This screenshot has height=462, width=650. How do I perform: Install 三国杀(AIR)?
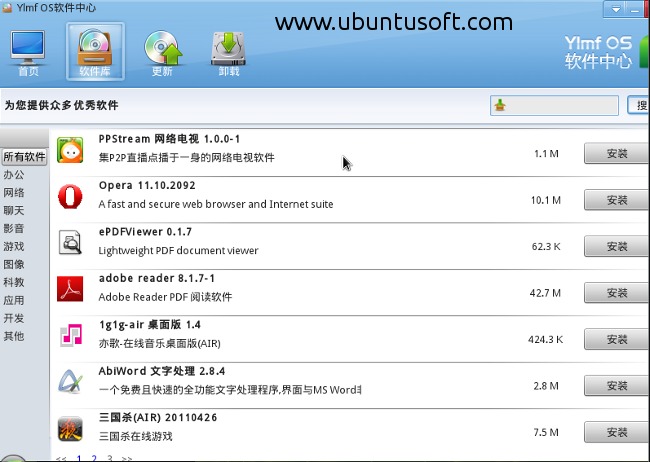(616, 432)
